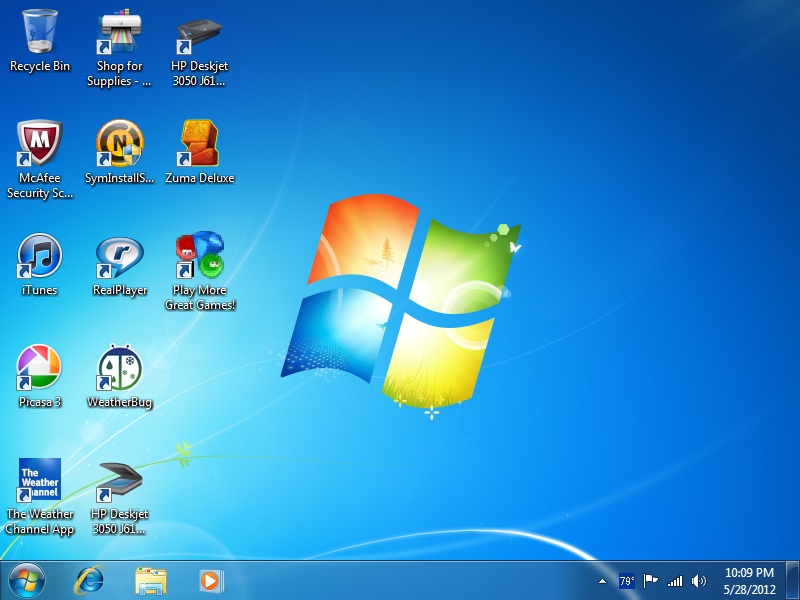Open iTunes from the desktop
Viewport: 800px width, 600px height.
tap(38, 253)
